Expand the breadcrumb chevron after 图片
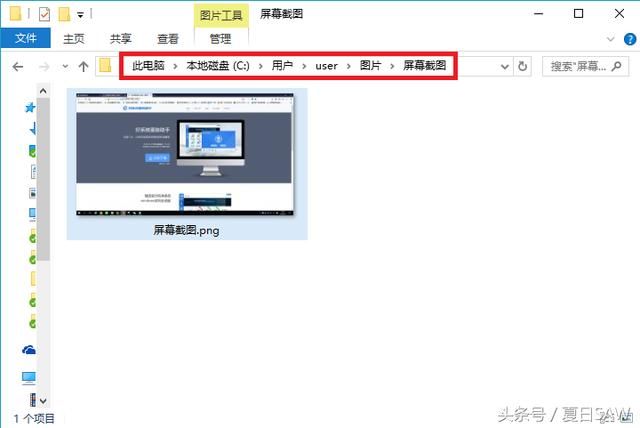The height and width of the screenshot is (428, 640). pyautogui.click(x=392, y=66)
